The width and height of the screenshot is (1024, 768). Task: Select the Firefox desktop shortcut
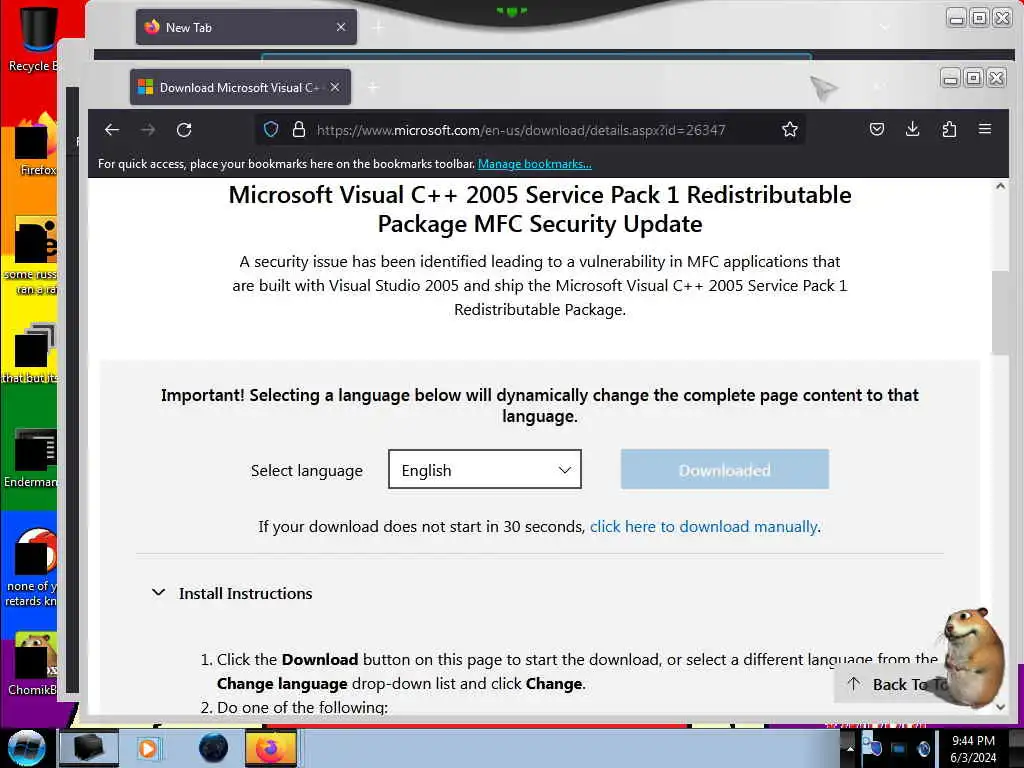(37, 145)
